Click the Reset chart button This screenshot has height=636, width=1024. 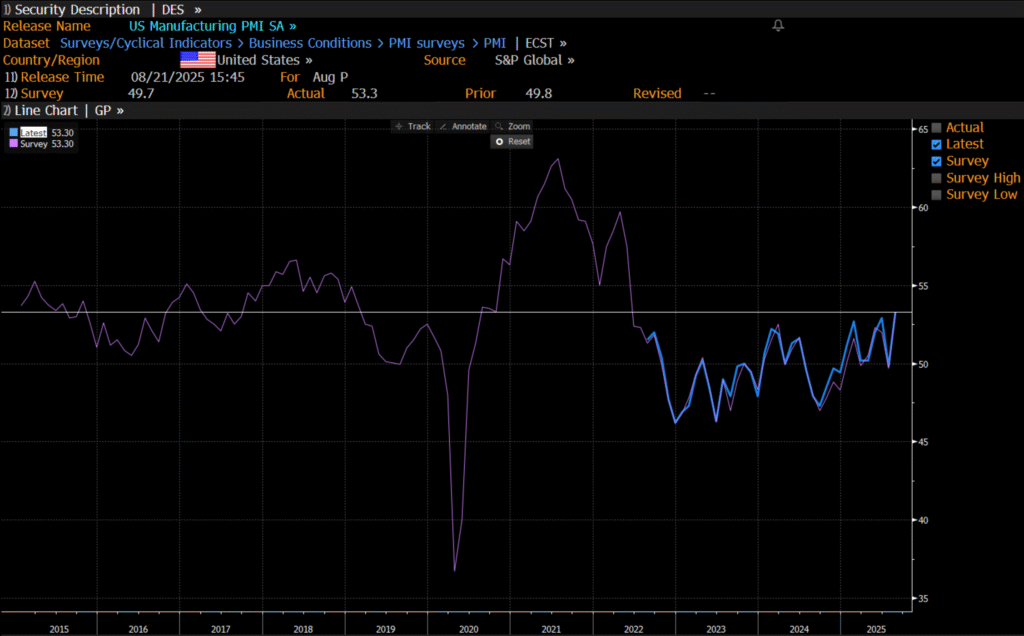512,142
